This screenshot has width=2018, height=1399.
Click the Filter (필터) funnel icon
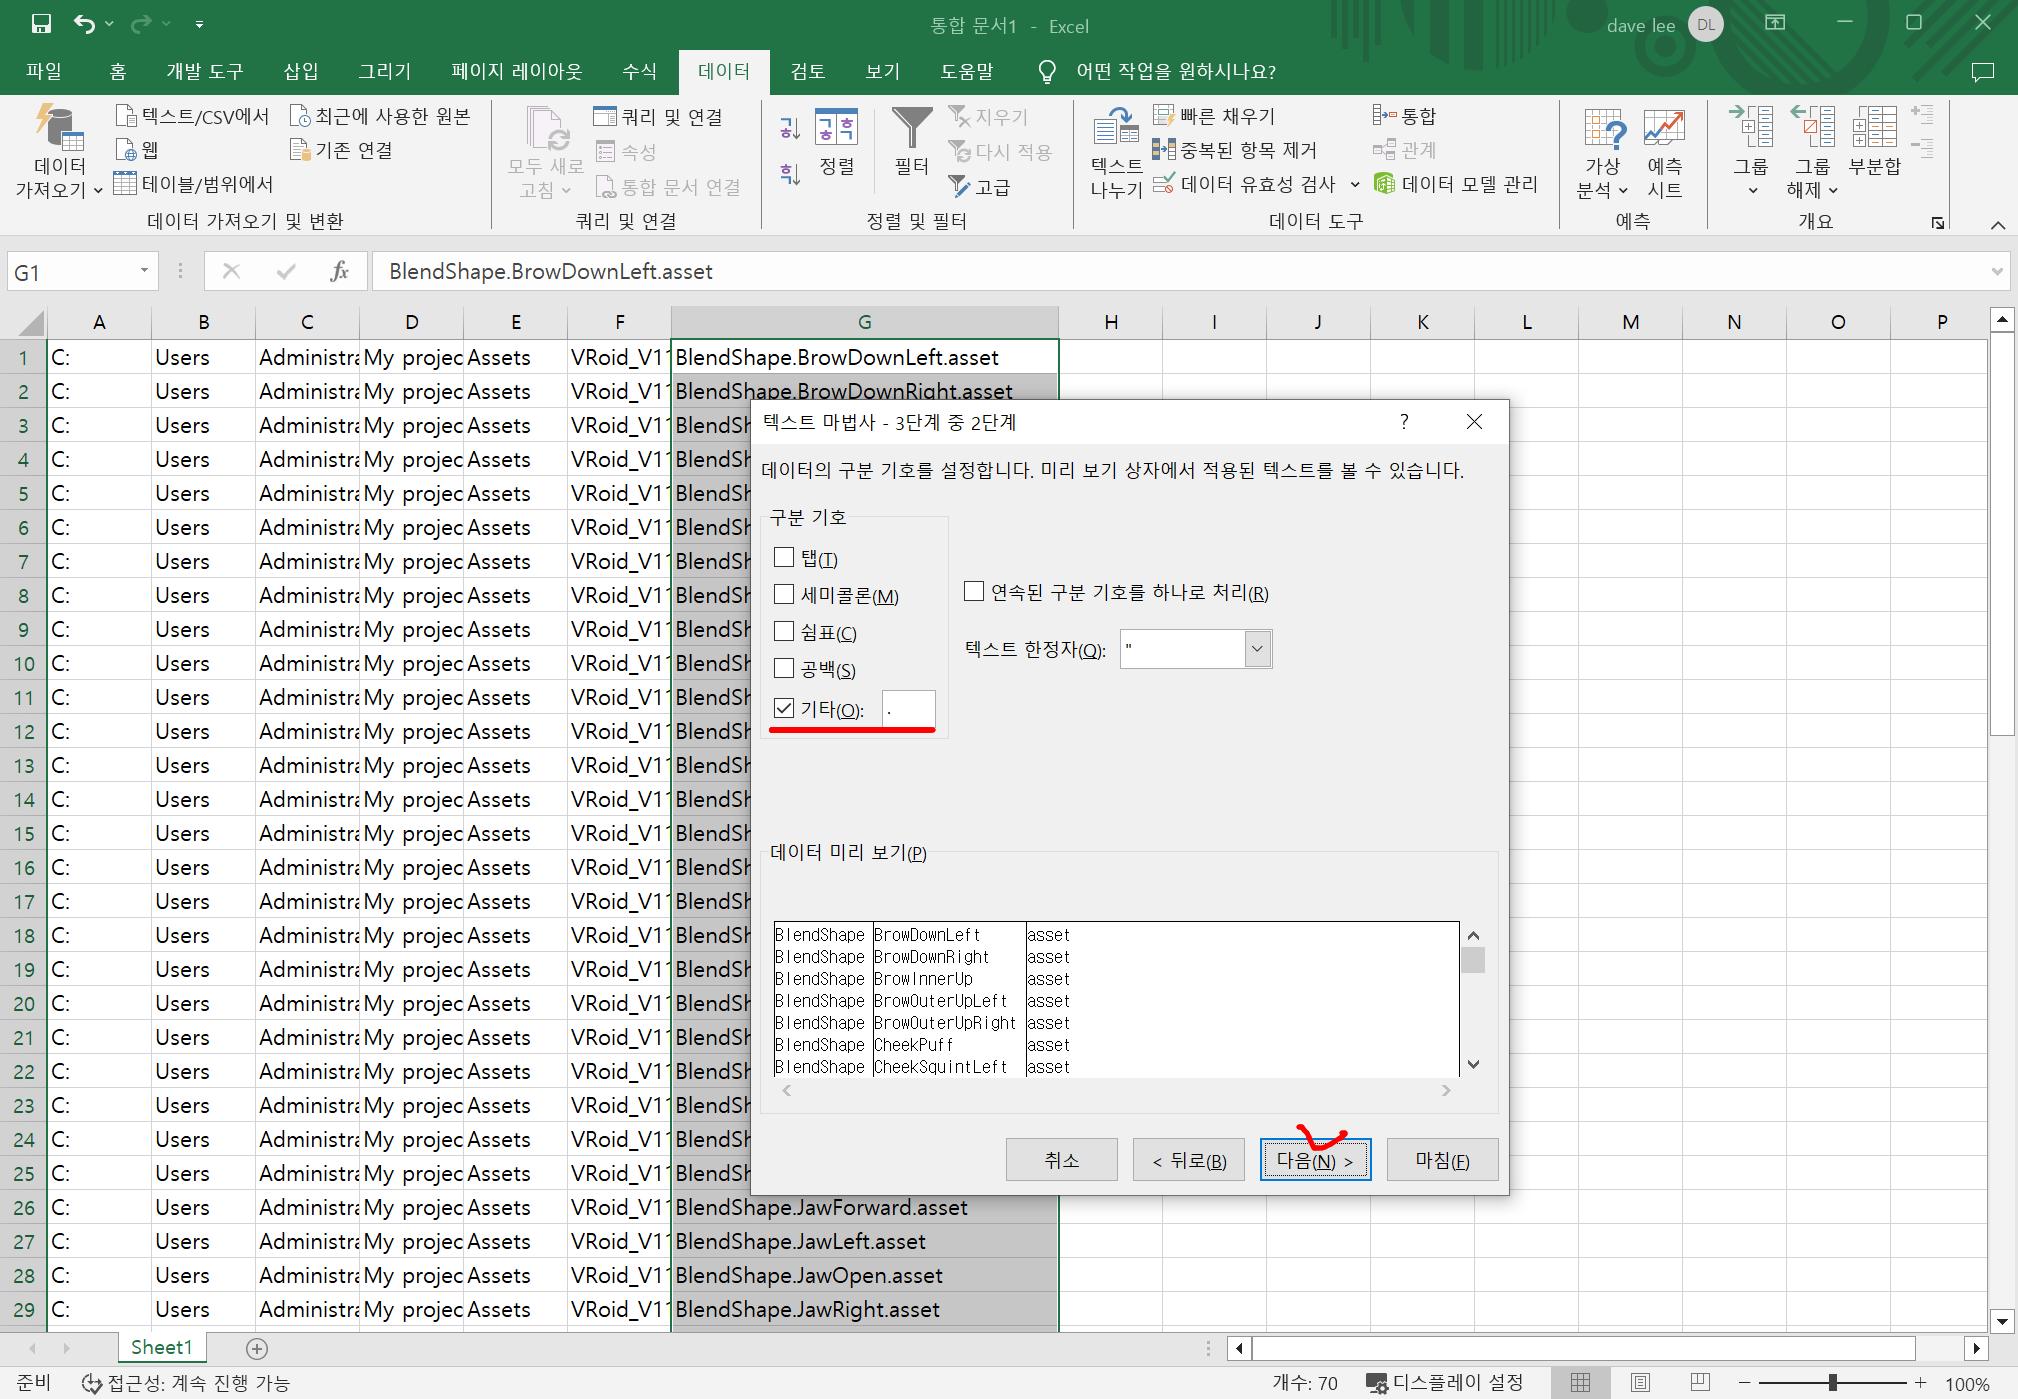click(911, 130)
